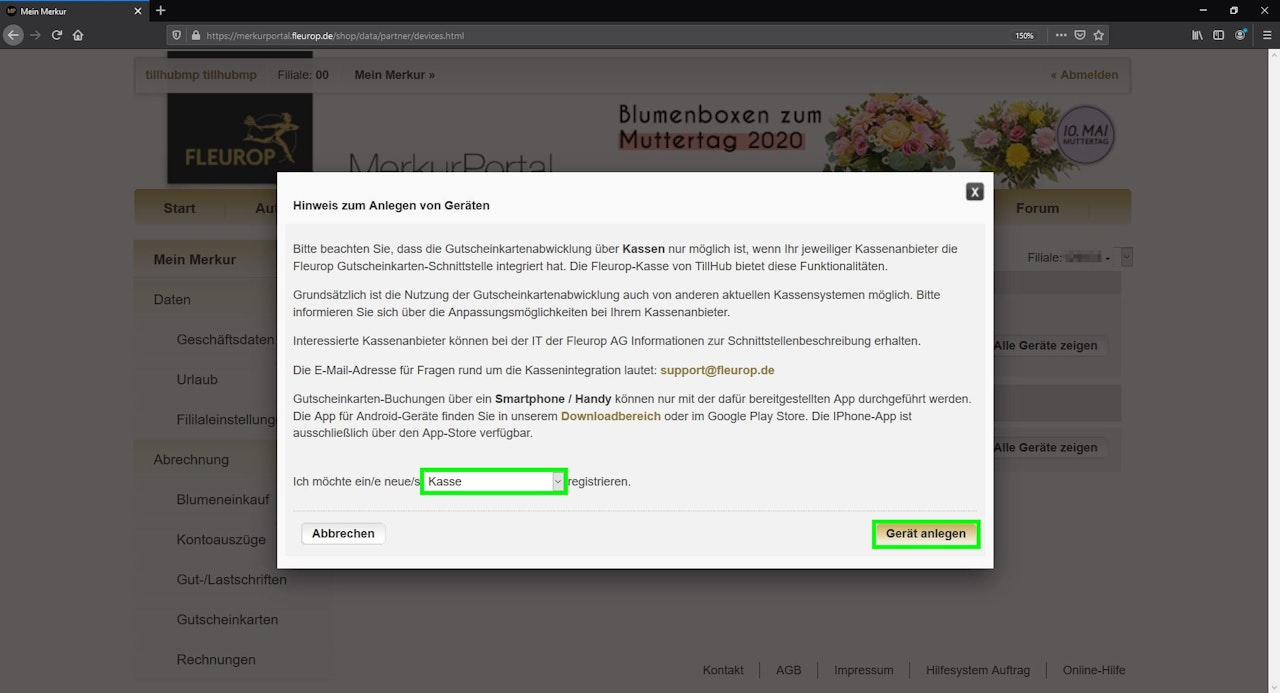Open the Kontakt footer link
This screenshot has width=1280, height=693.
(723, 670)
